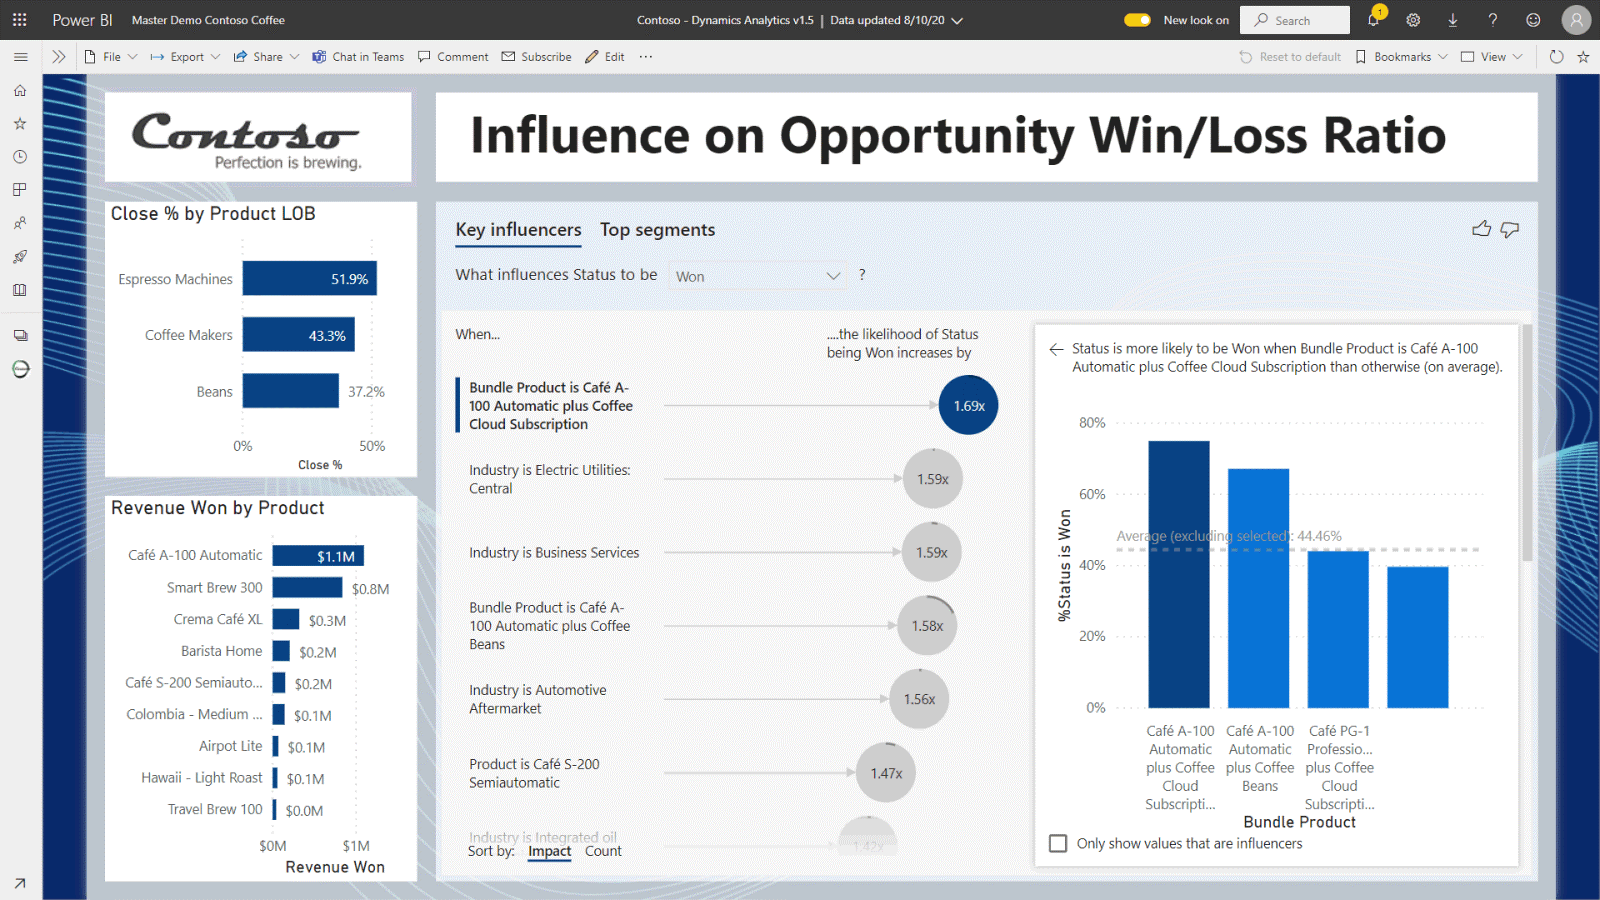Image resolution: width=1600 pixels, height=900 pixels.
Task: Click the thumbs up feedback icon
Action: 1481,229
